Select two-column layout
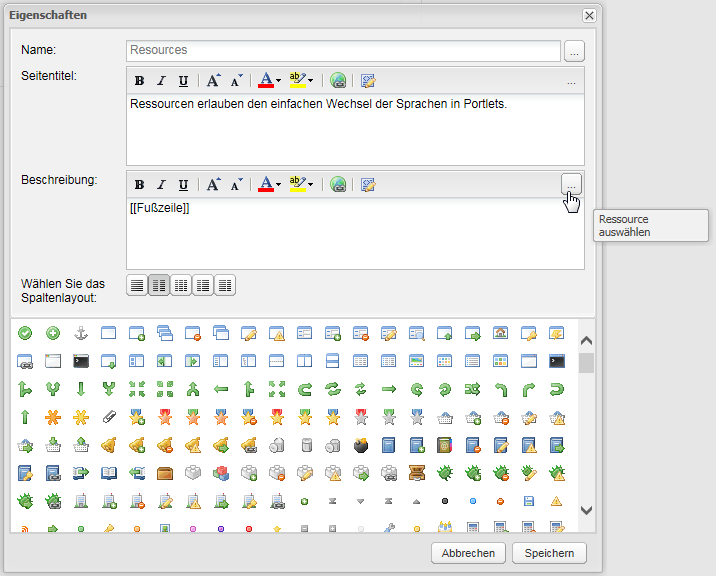This screenshot has height=576, width=716. (159, 285)
